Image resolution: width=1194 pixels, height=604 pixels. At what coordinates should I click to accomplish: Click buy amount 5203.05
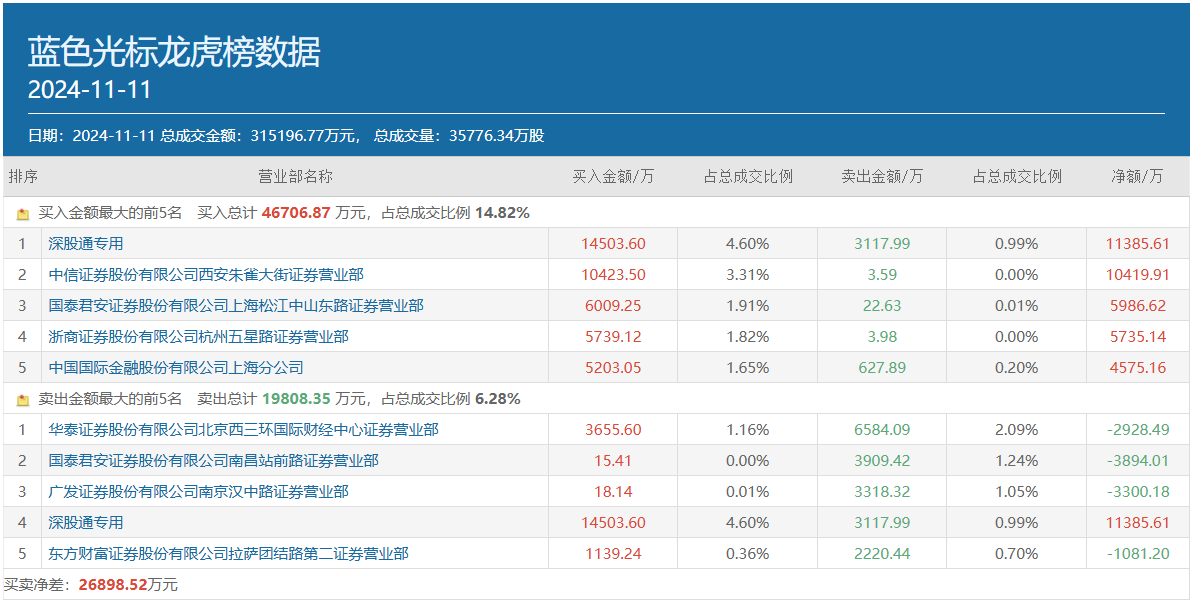[x=613, y=368]
